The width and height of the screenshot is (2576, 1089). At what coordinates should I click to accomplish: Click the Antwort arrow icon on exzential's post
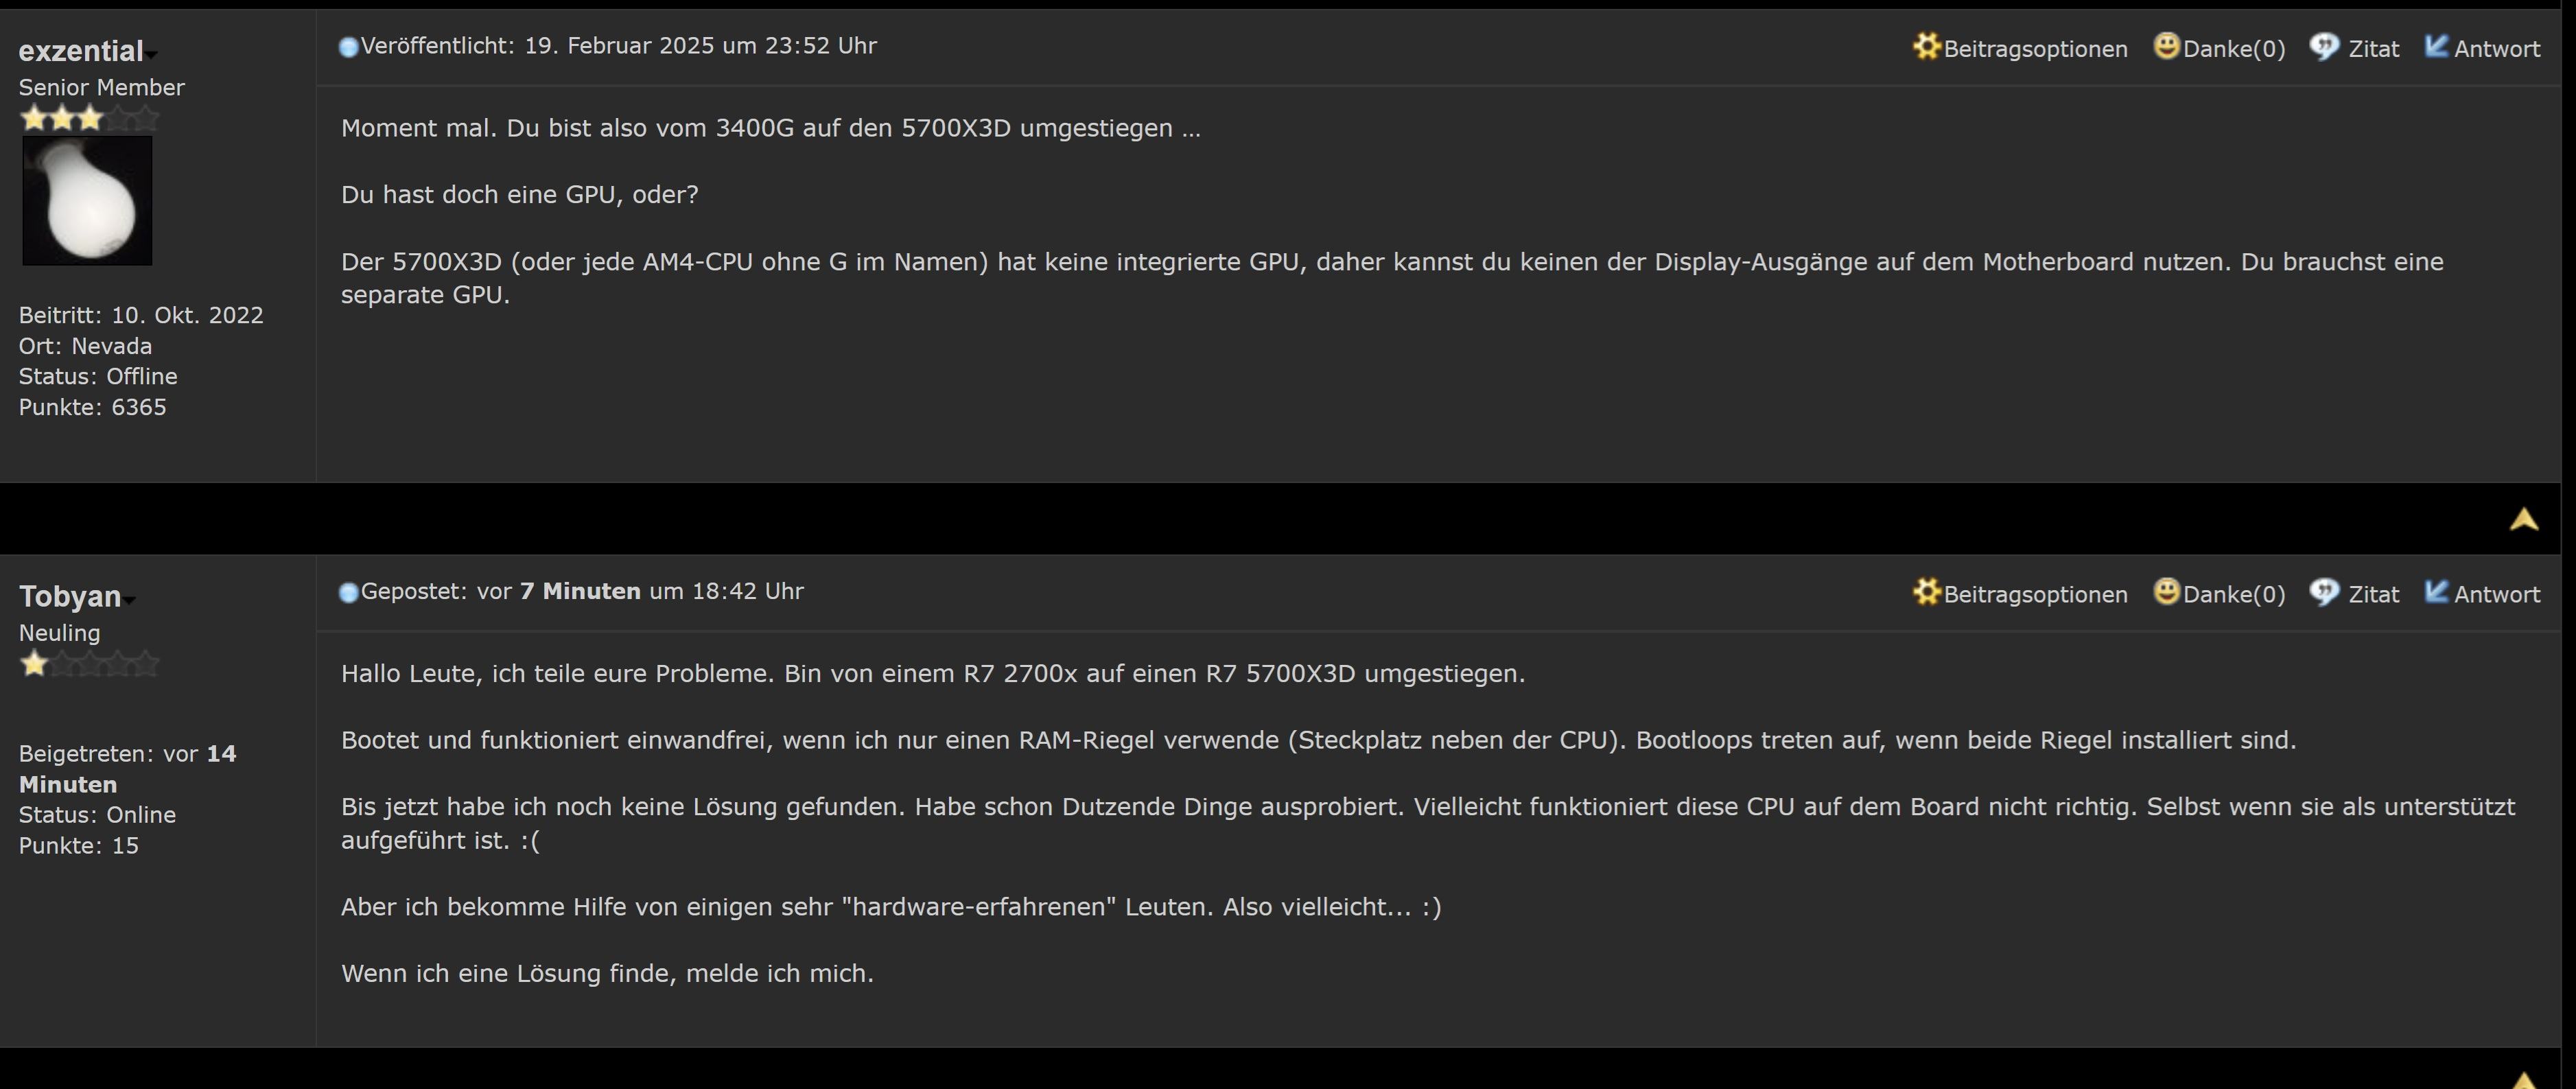click(x=2437, y=46)
